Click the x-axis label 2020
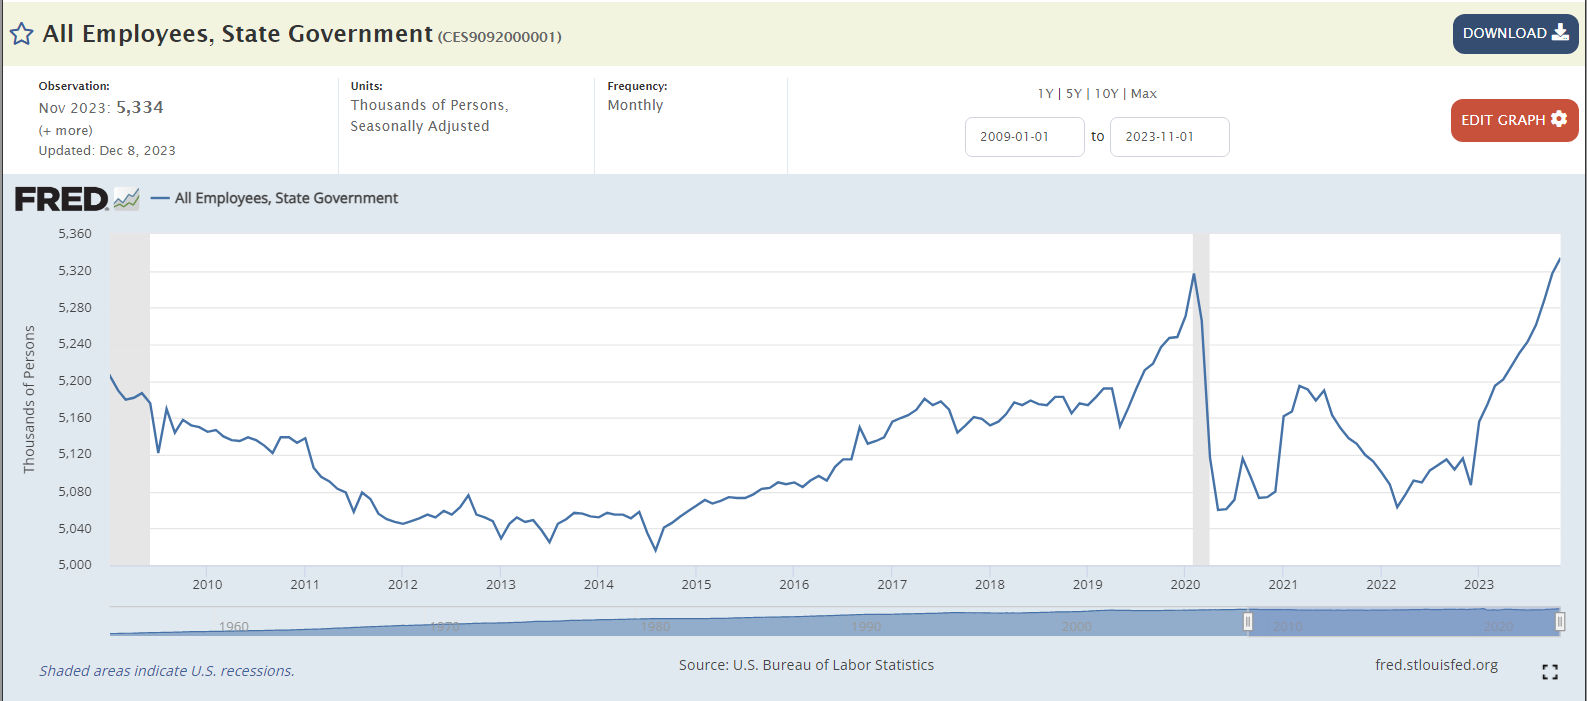 pyautogui.click(x=1185, y=585)
